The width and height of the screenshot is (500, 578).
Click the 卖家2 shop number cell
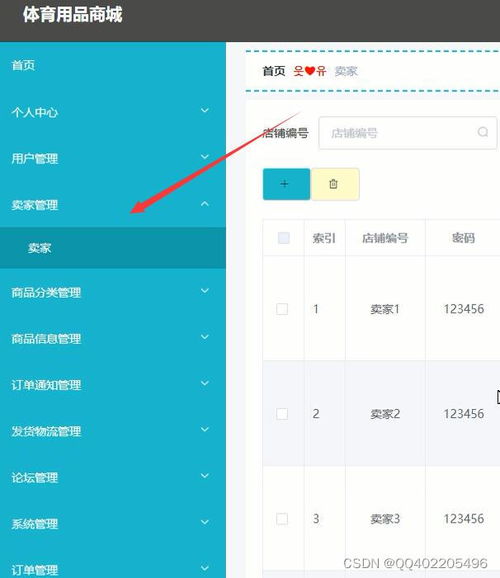pyautogui.click(x=385, y=414)
